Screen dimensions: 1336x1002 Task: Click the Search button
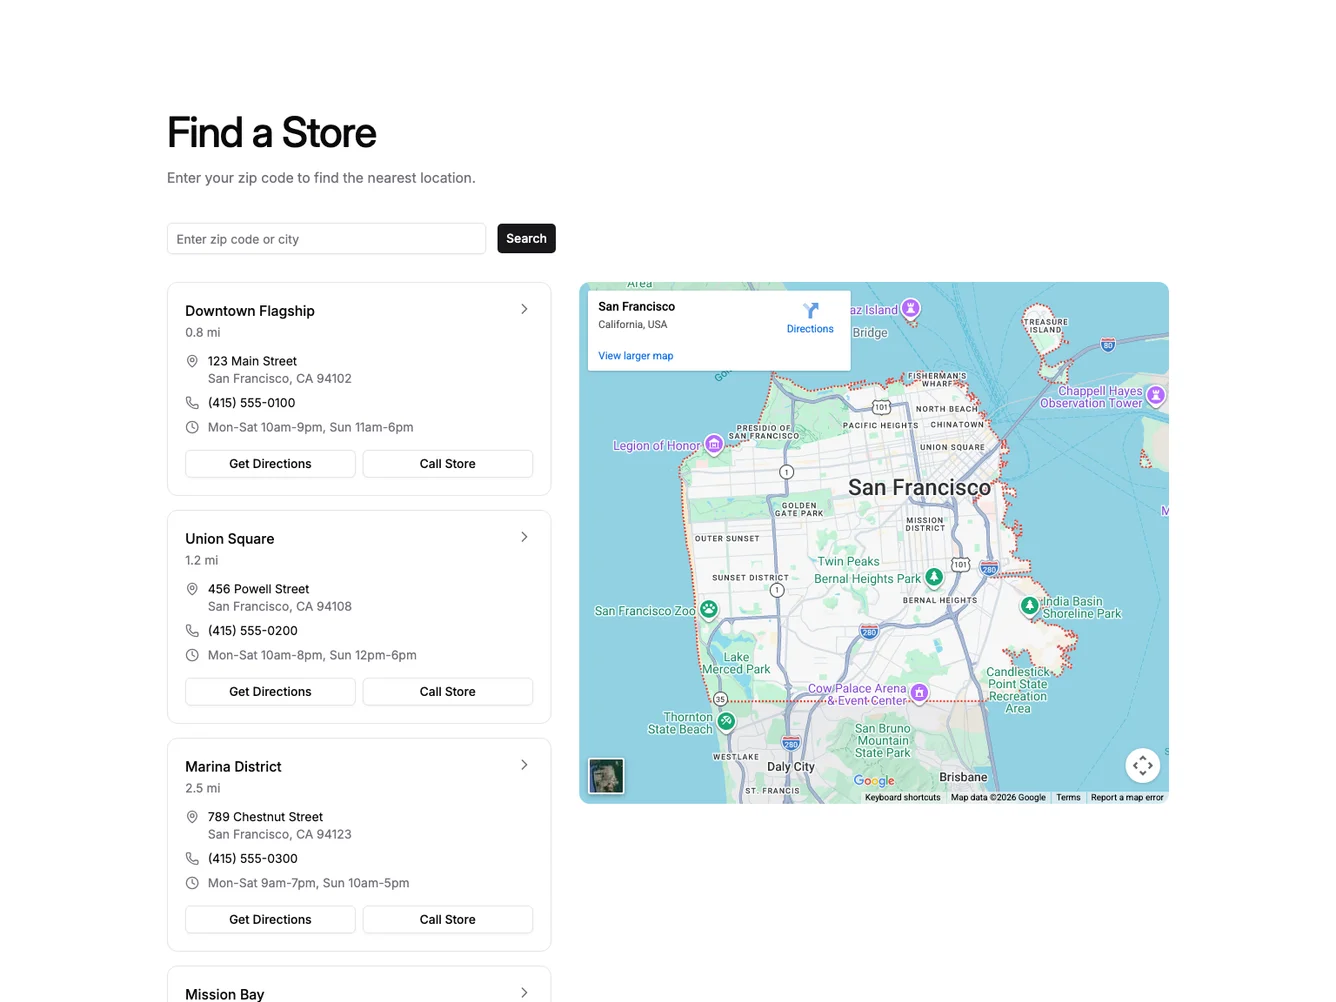526,238
